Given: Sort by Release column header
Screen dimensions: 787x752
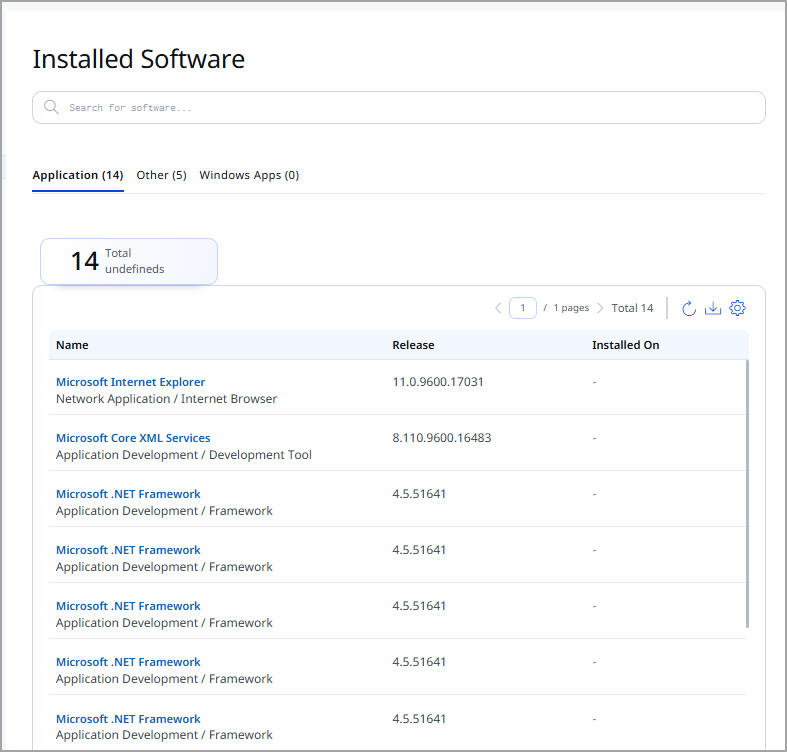Looking at the screenshot, I should (x=413, y=345).
